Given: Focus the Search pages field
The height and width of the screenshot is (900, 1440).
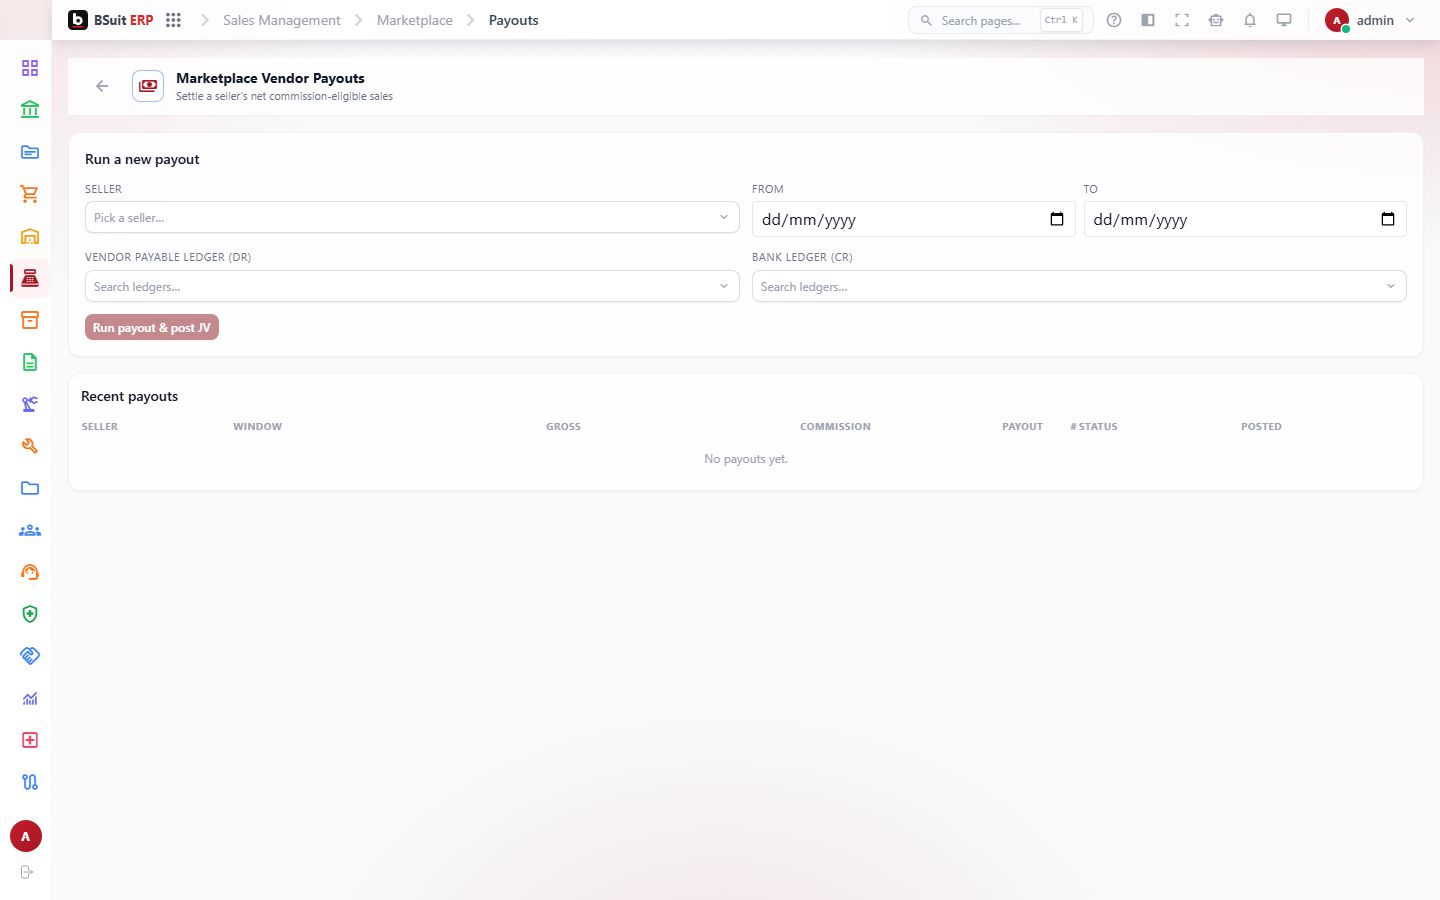Looking at the screenshot, I should pos(1000,20).
